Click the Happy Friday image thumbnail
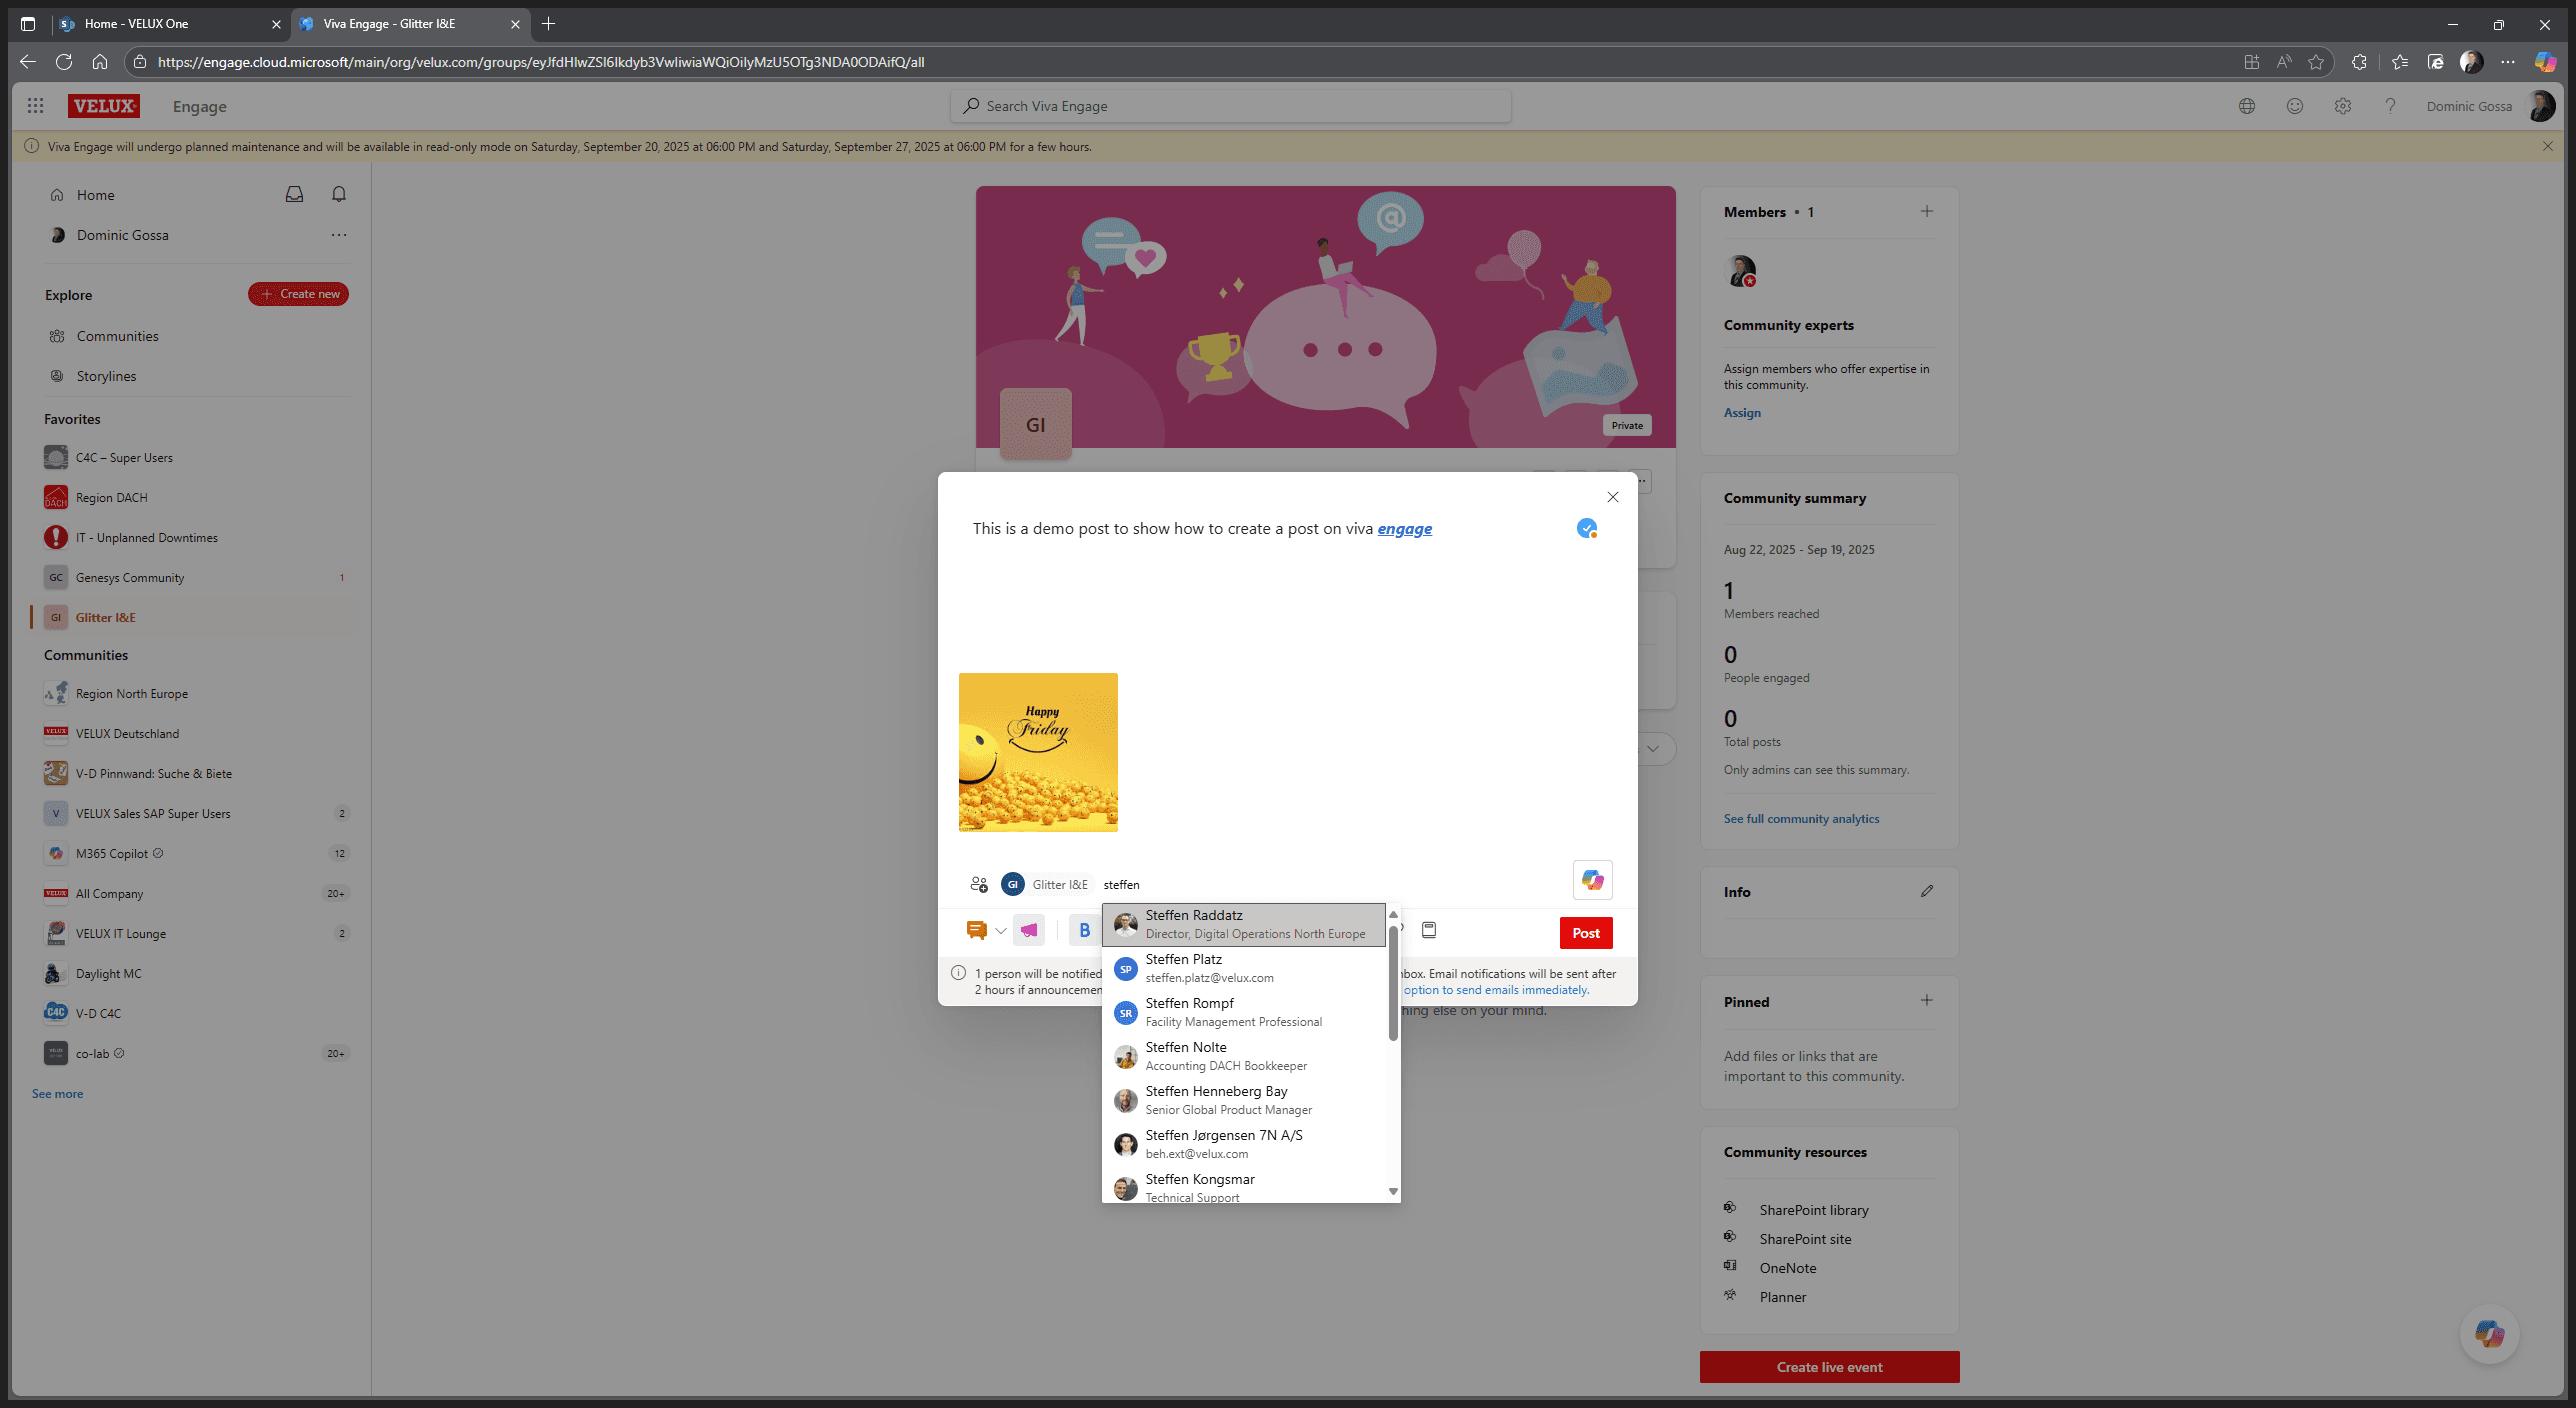Viewport: 2576px width, 1408px height. point(1038,752)
